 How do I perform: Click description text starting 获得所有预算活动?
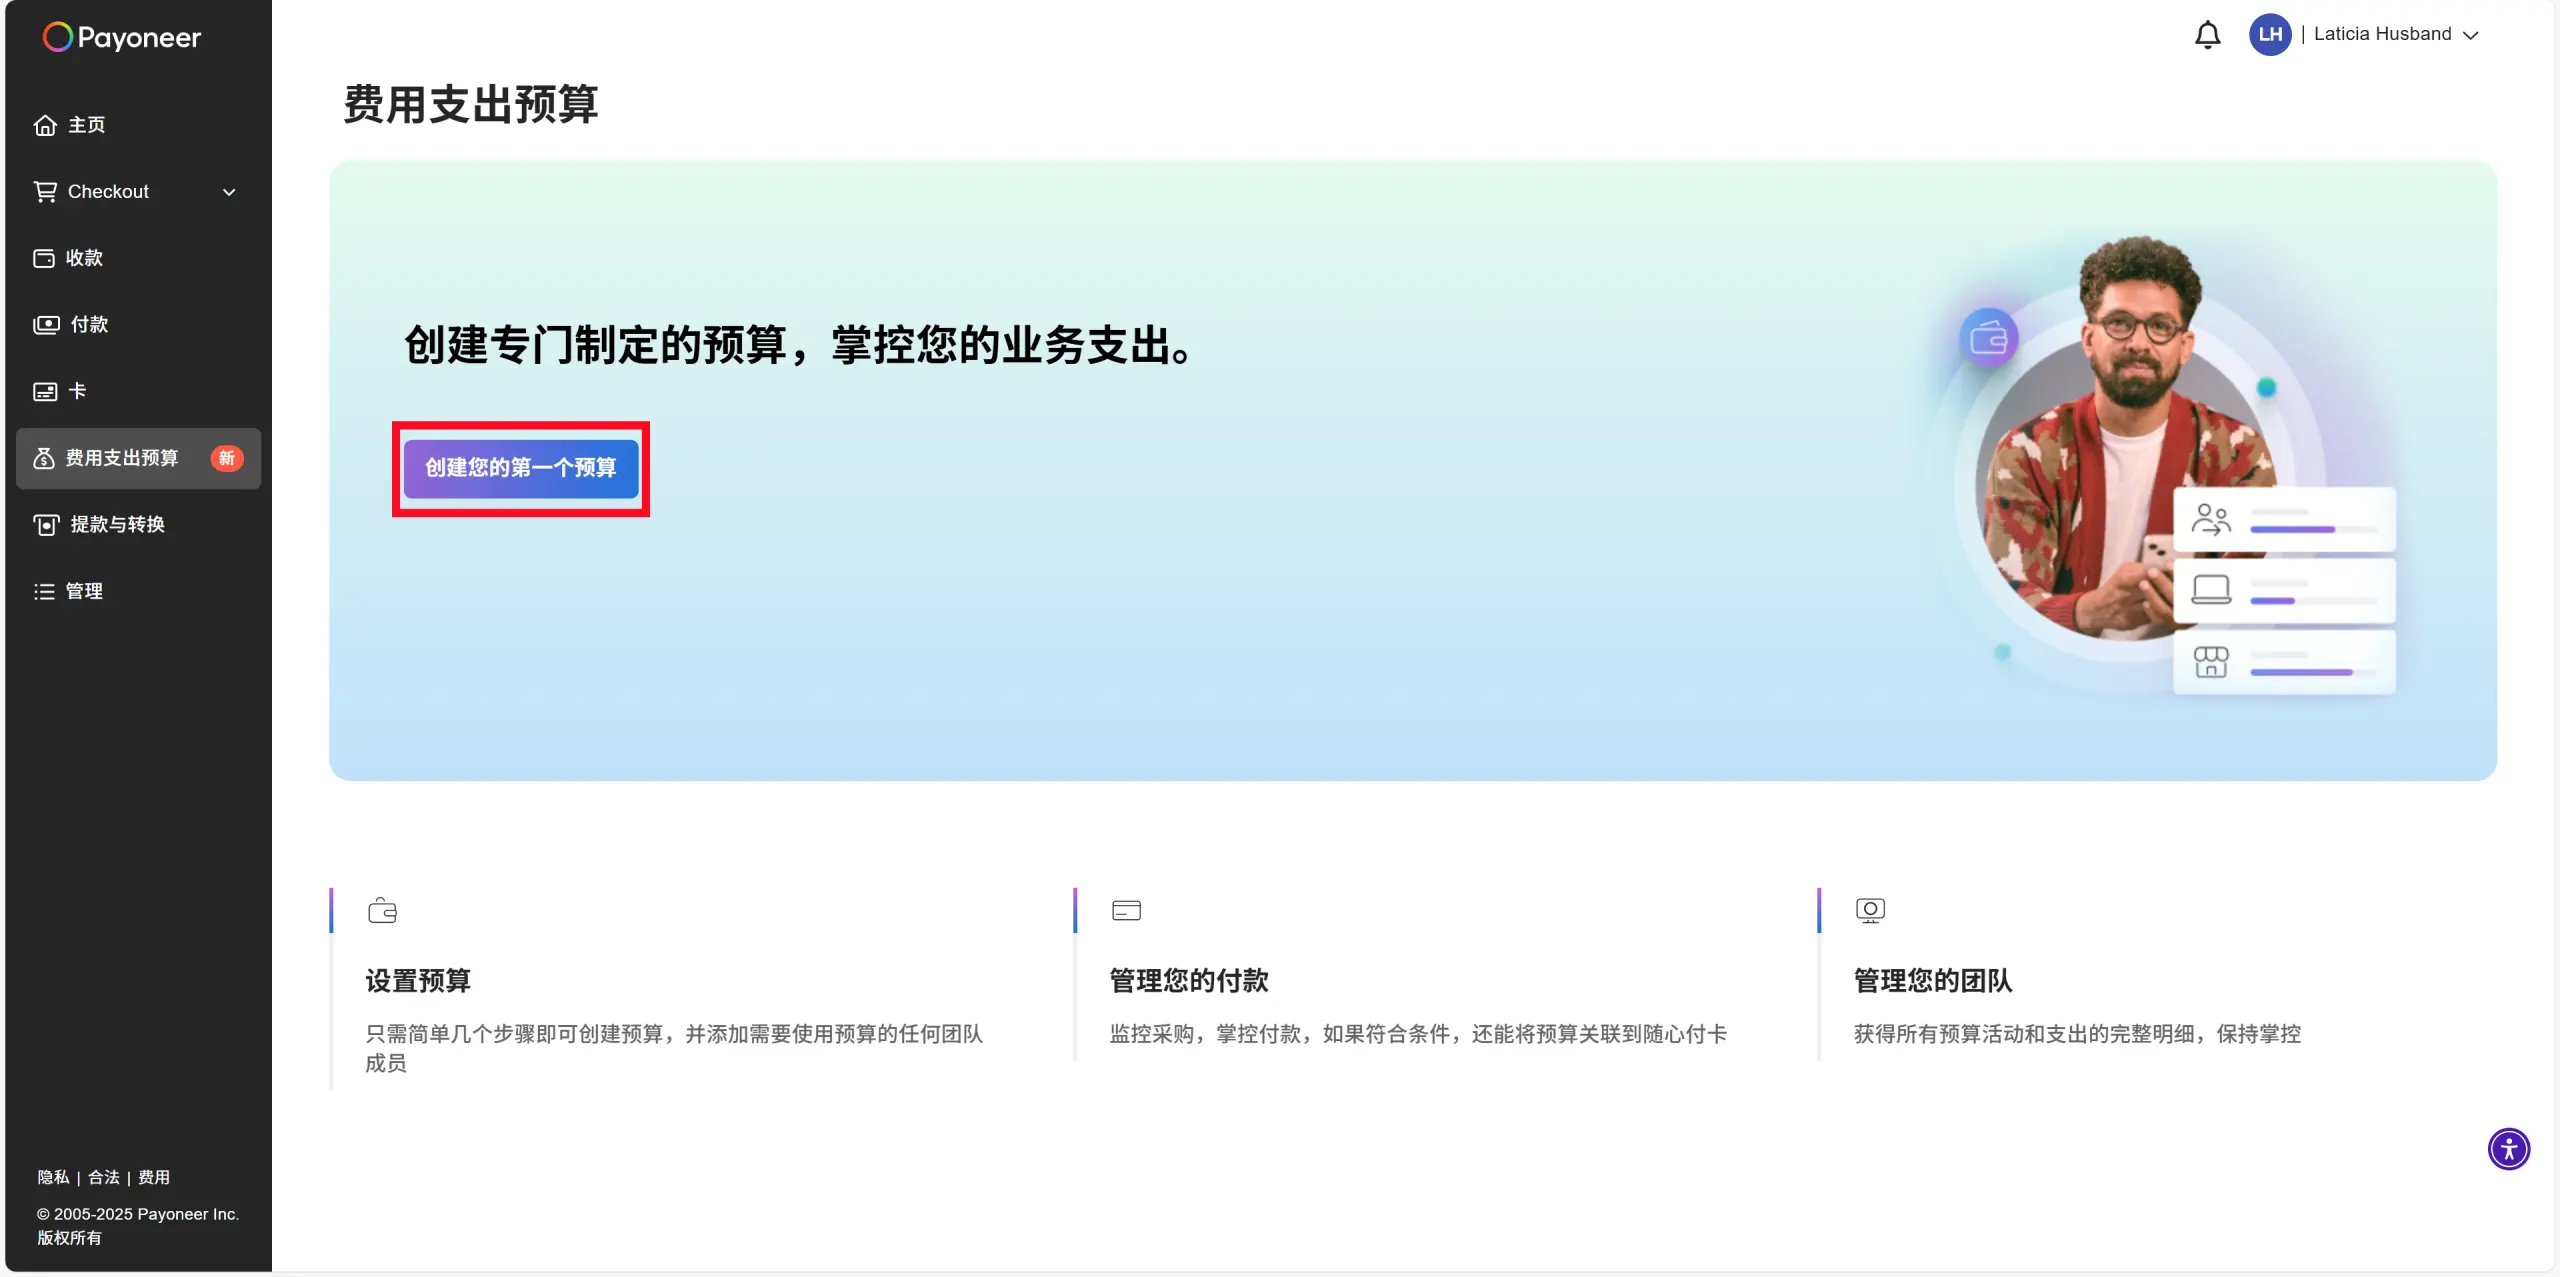point(2077,1034)
